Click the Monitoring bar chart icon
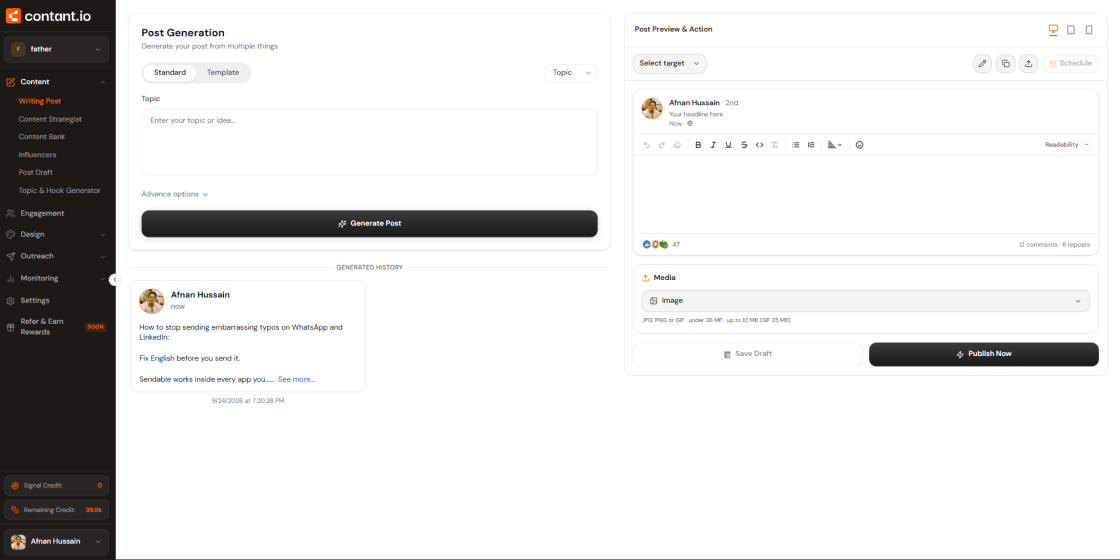Viewport: 1120px width, 560px height. coord(11,278)
